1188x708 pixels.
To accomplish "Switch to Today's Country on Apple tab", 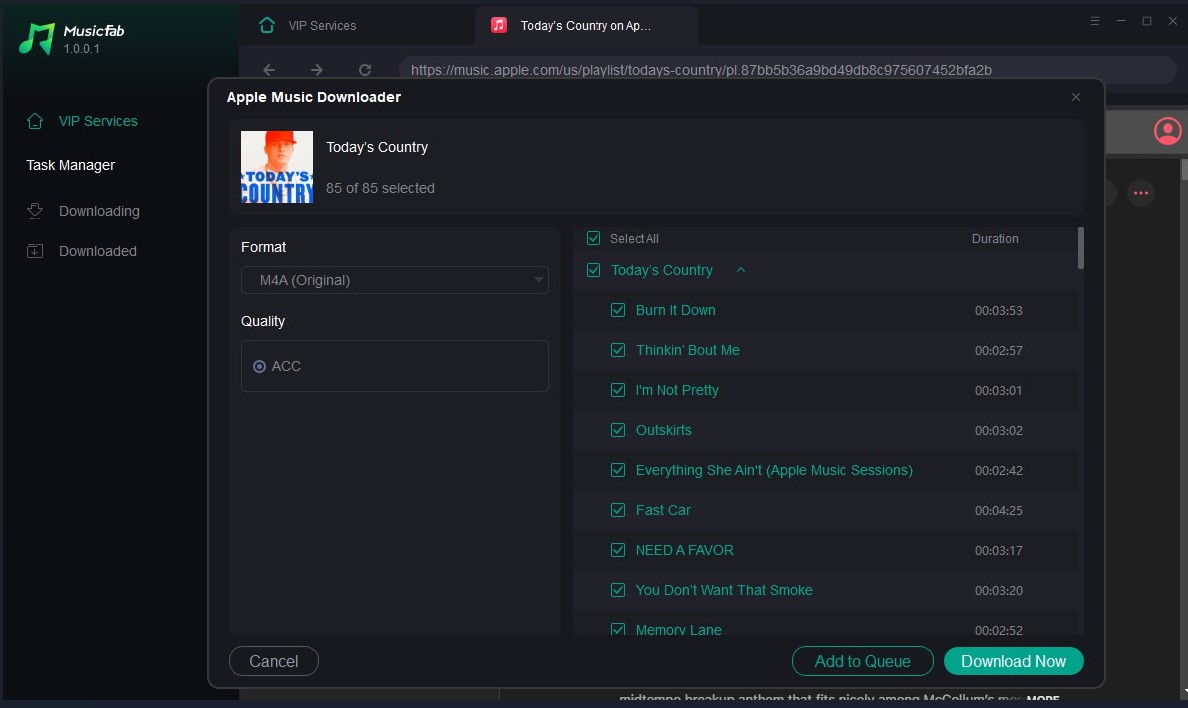I will point(586,25).
